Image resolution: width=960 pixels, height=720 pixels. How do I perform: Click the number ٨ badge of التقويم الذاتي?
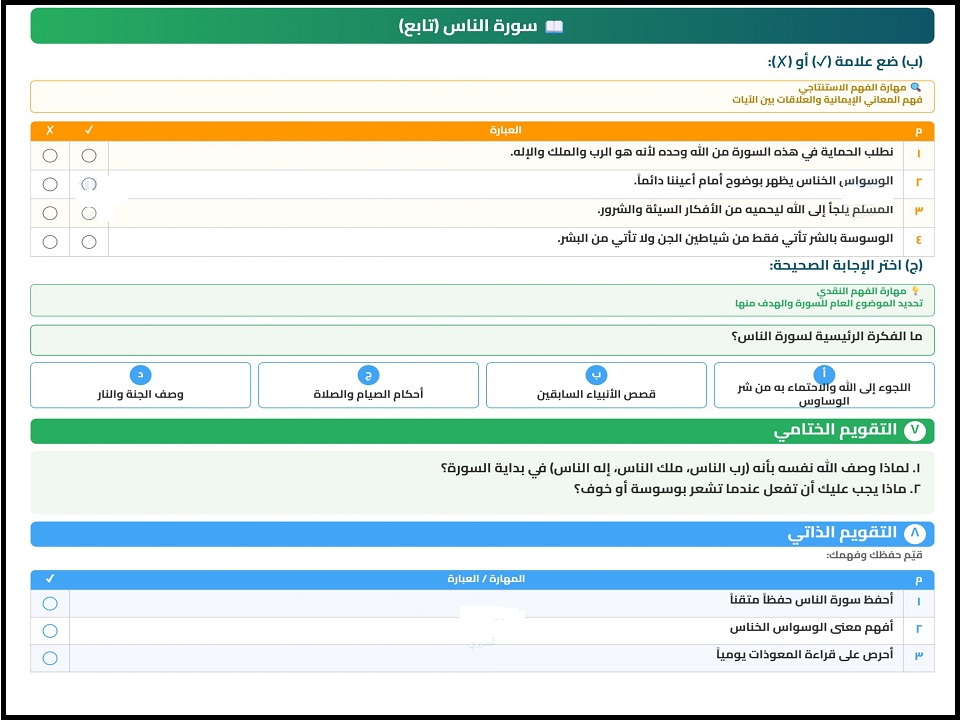click(x=915, y=534)
